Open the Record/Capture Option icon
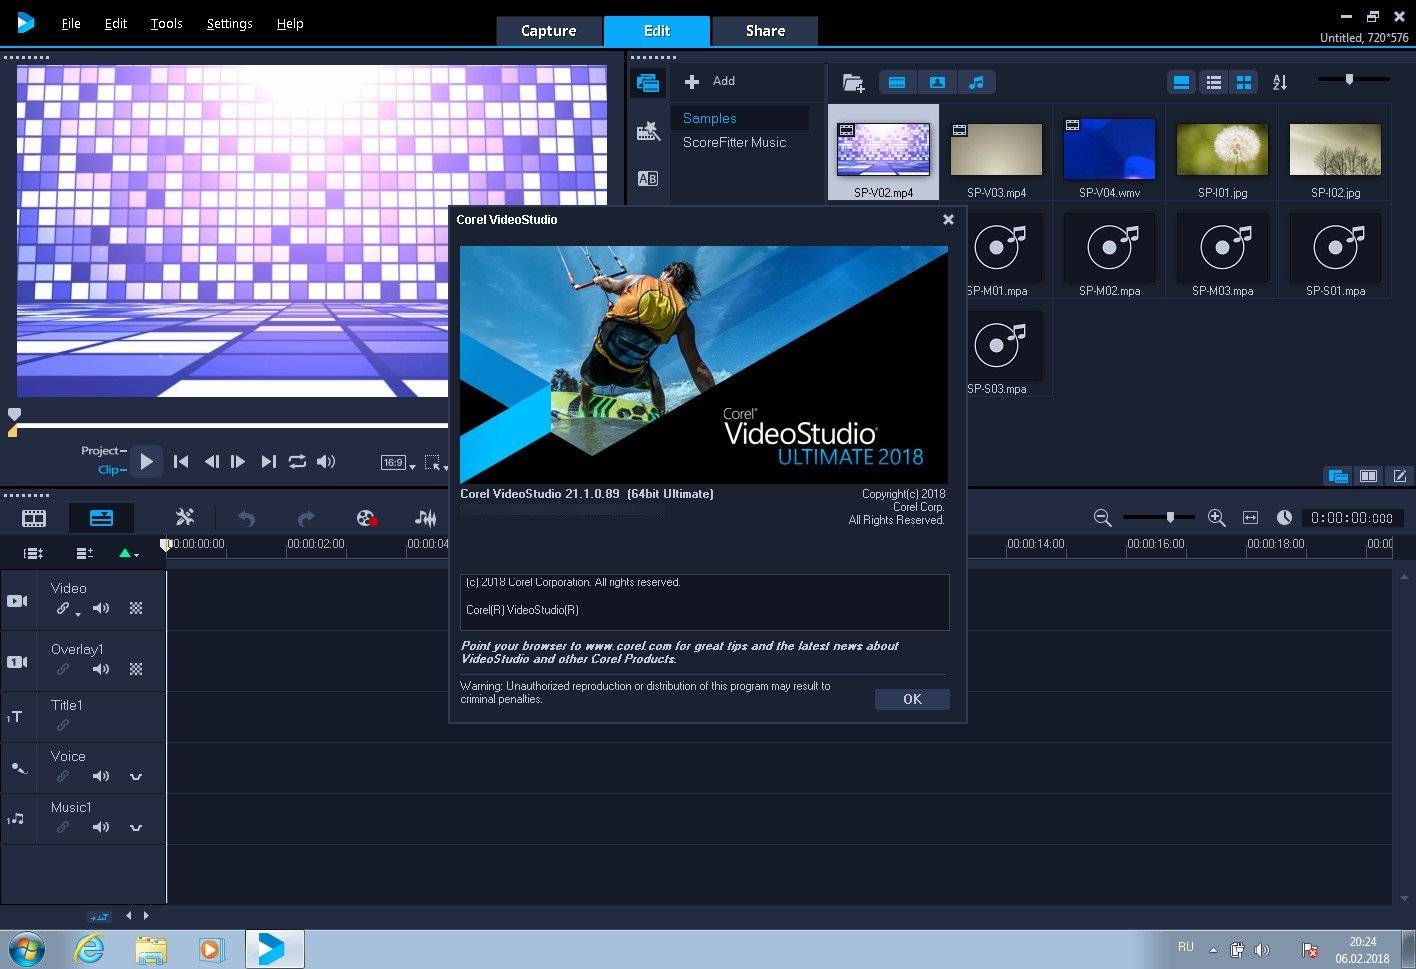Screen dimensions: 1416x969 [x=366, y=518]
